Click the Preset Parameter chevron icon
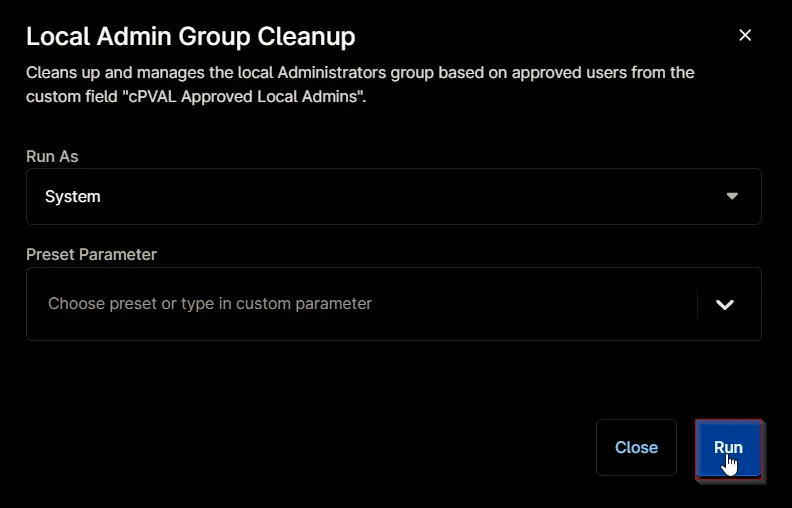 click(725, 304)
